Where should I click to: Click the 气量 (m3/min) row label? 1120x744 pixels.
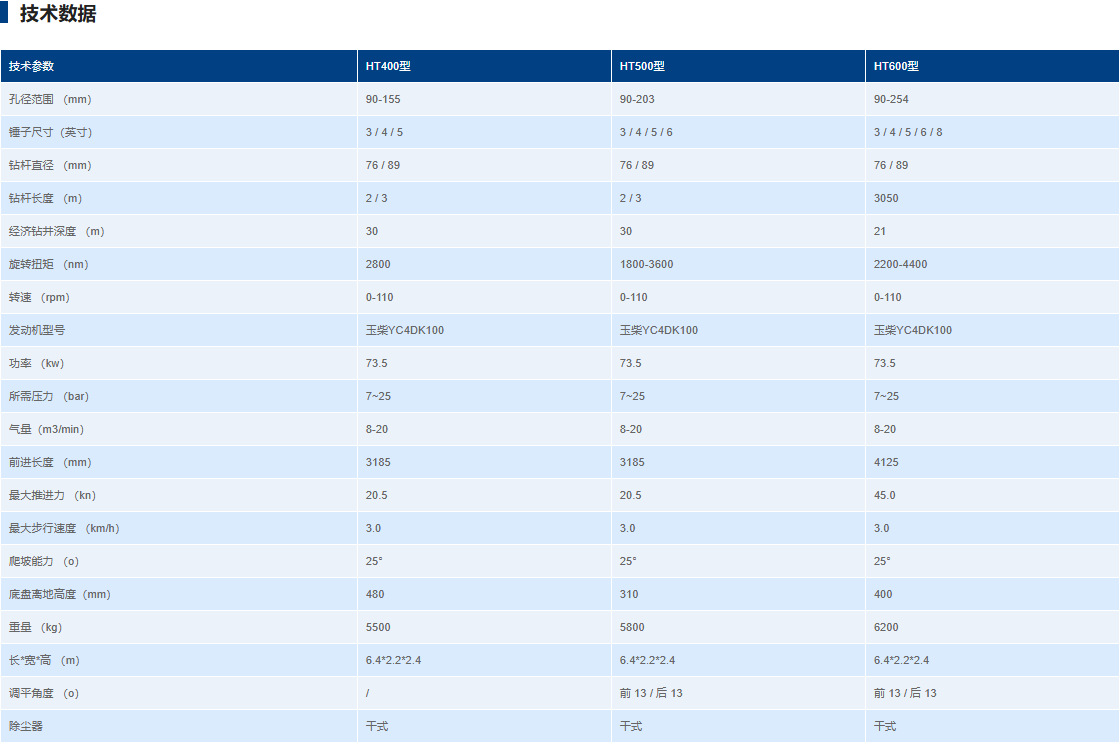(x=46, y=429)
